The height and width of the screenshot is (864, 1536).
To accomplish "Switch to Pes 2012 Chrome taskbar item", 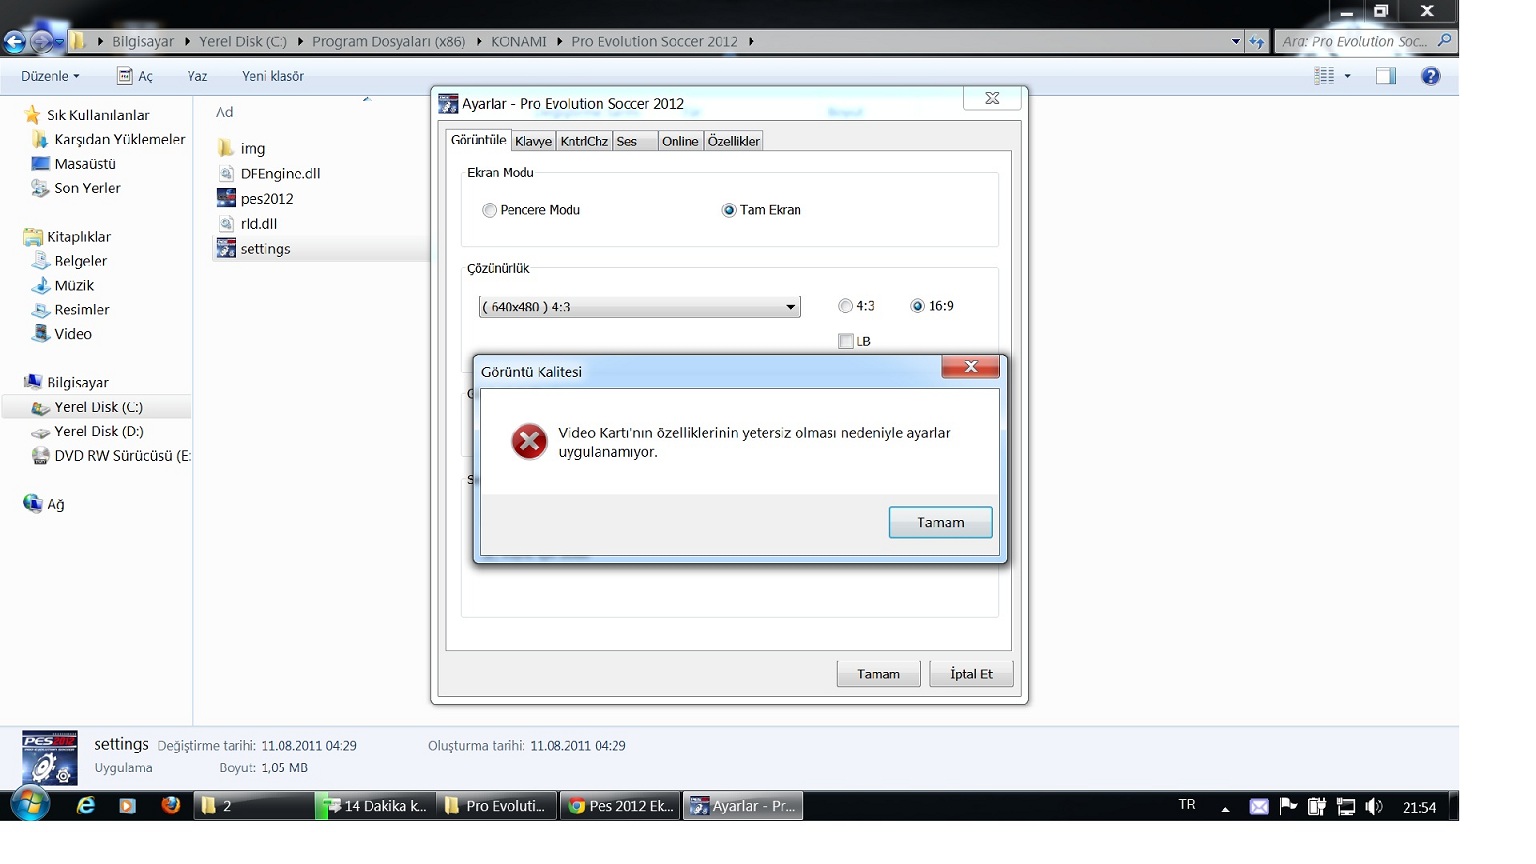I will coord(621,806).
